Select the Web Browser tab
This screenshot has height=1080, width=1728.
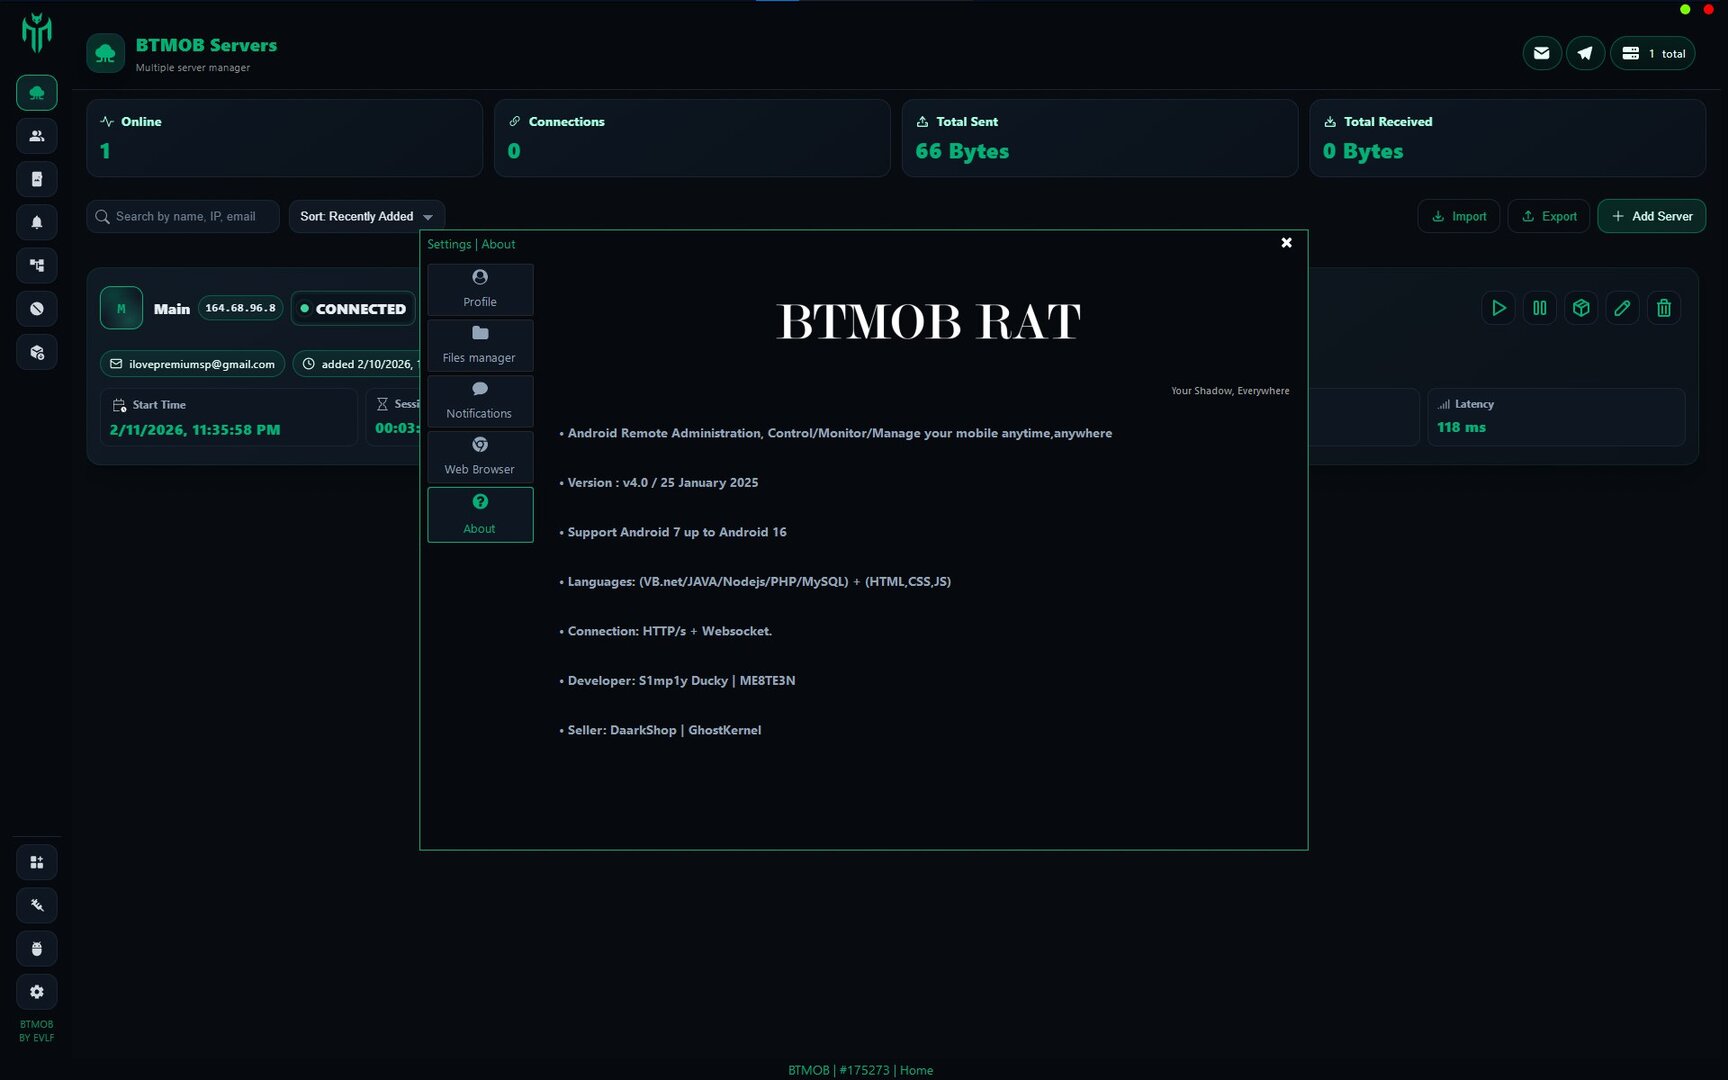pyautogui.click(x=480, y=457)
